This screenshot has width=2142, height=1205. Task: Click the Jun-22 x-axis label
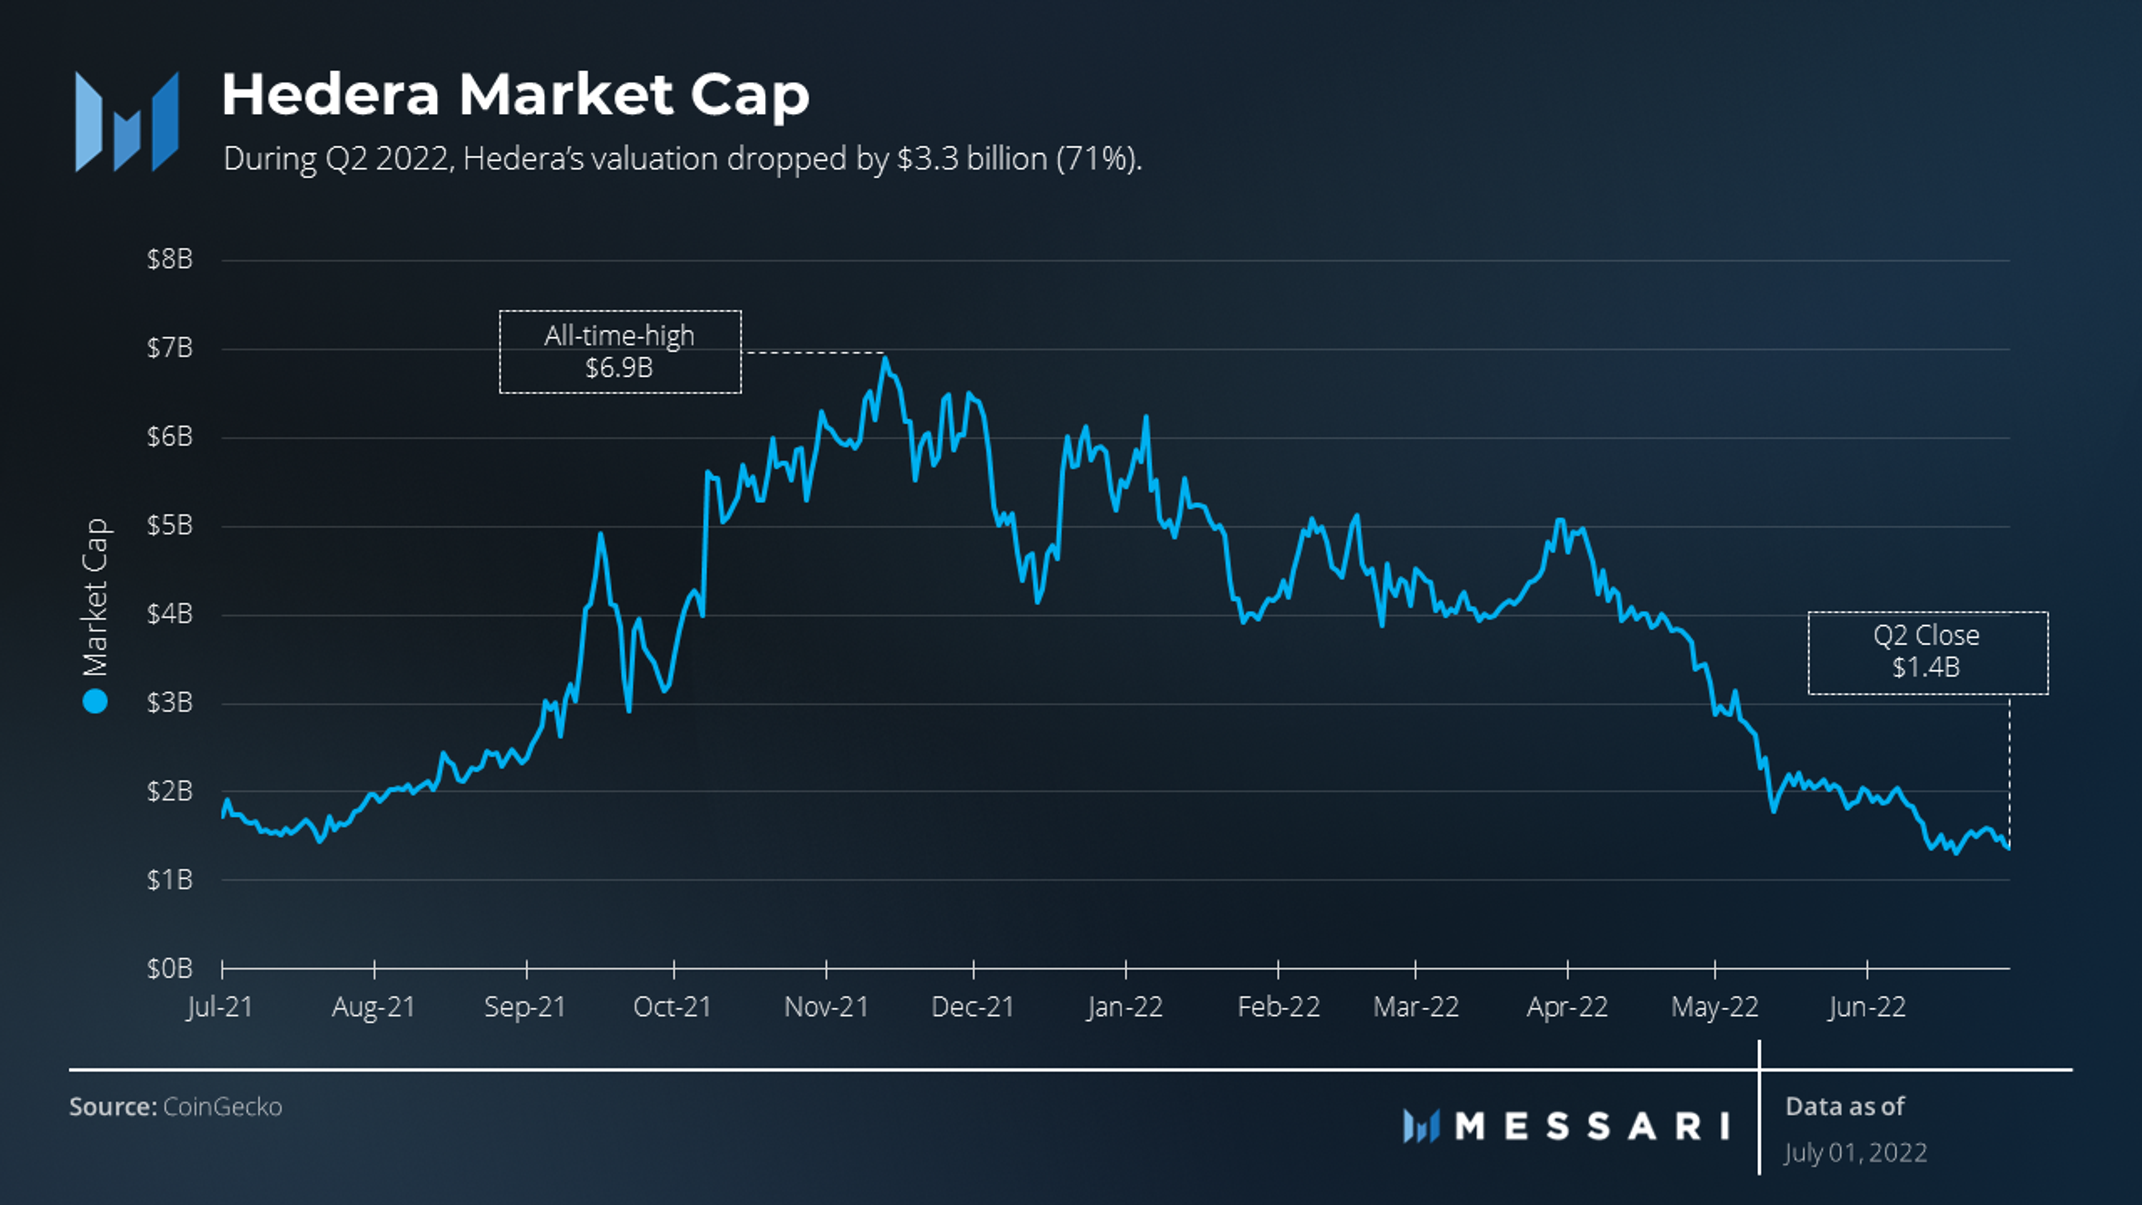pyautogui.click(x=1867, y=1007)
